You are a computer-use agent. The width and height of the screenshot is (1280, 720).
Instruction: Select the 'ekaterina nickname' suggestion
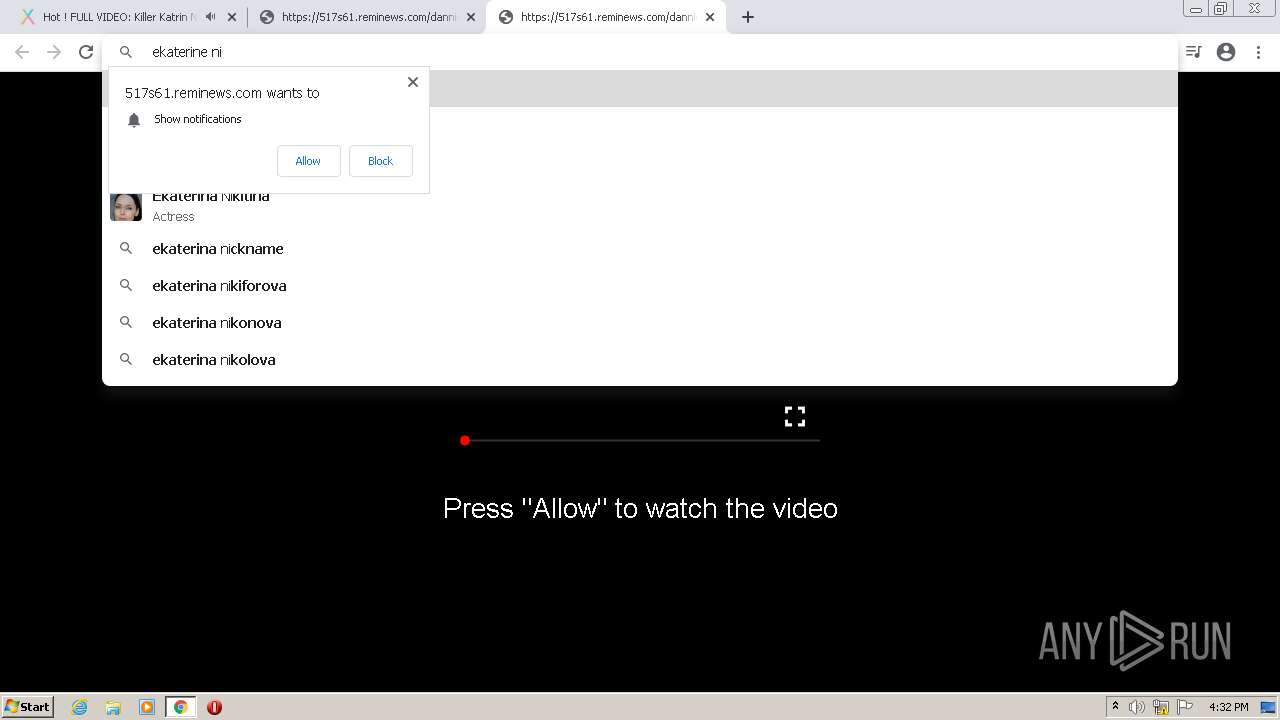click(x=640, y=249)
